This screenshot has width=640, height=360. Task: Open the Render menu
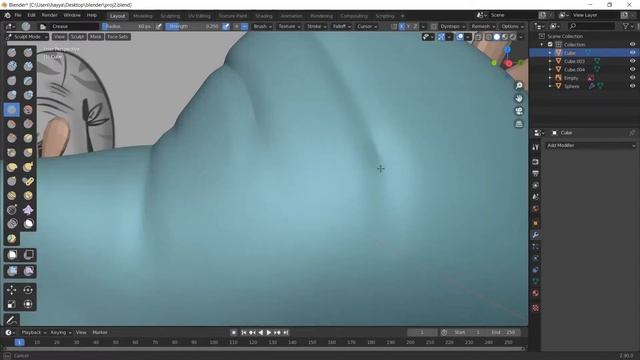click(x=49, y=16)
